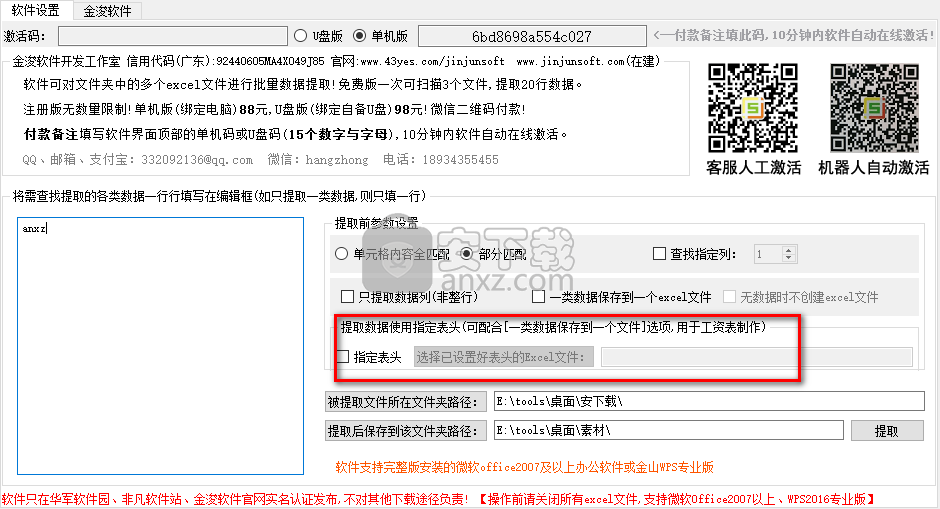Viewport: 940px width, 509px height.
Task: Click the 提取 button
Action: [887, 430]
